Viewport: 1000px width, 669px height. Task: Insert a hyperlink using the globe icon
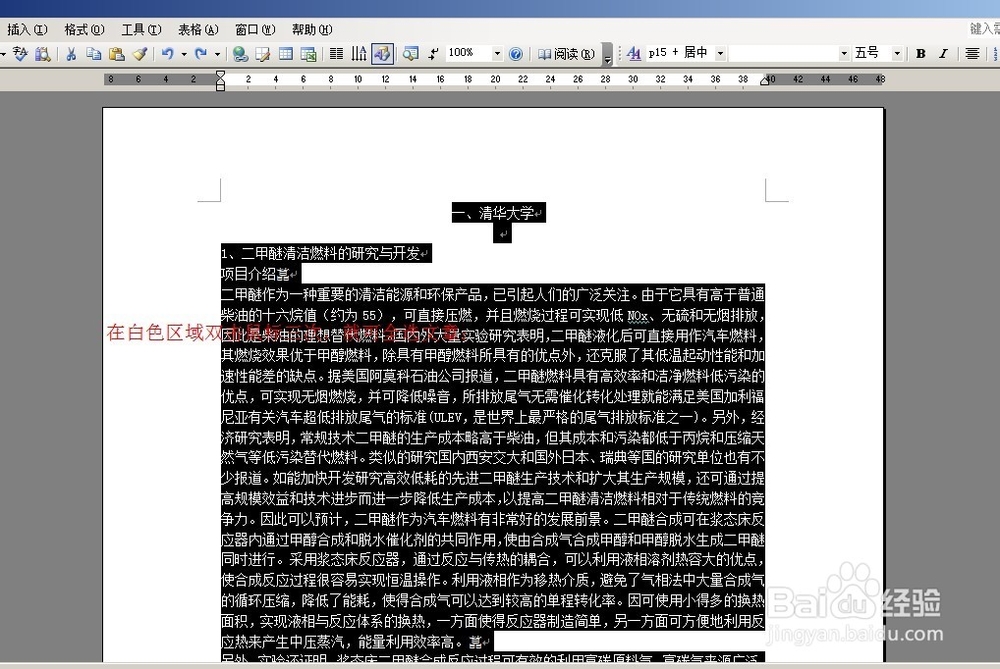coord(240,53)
